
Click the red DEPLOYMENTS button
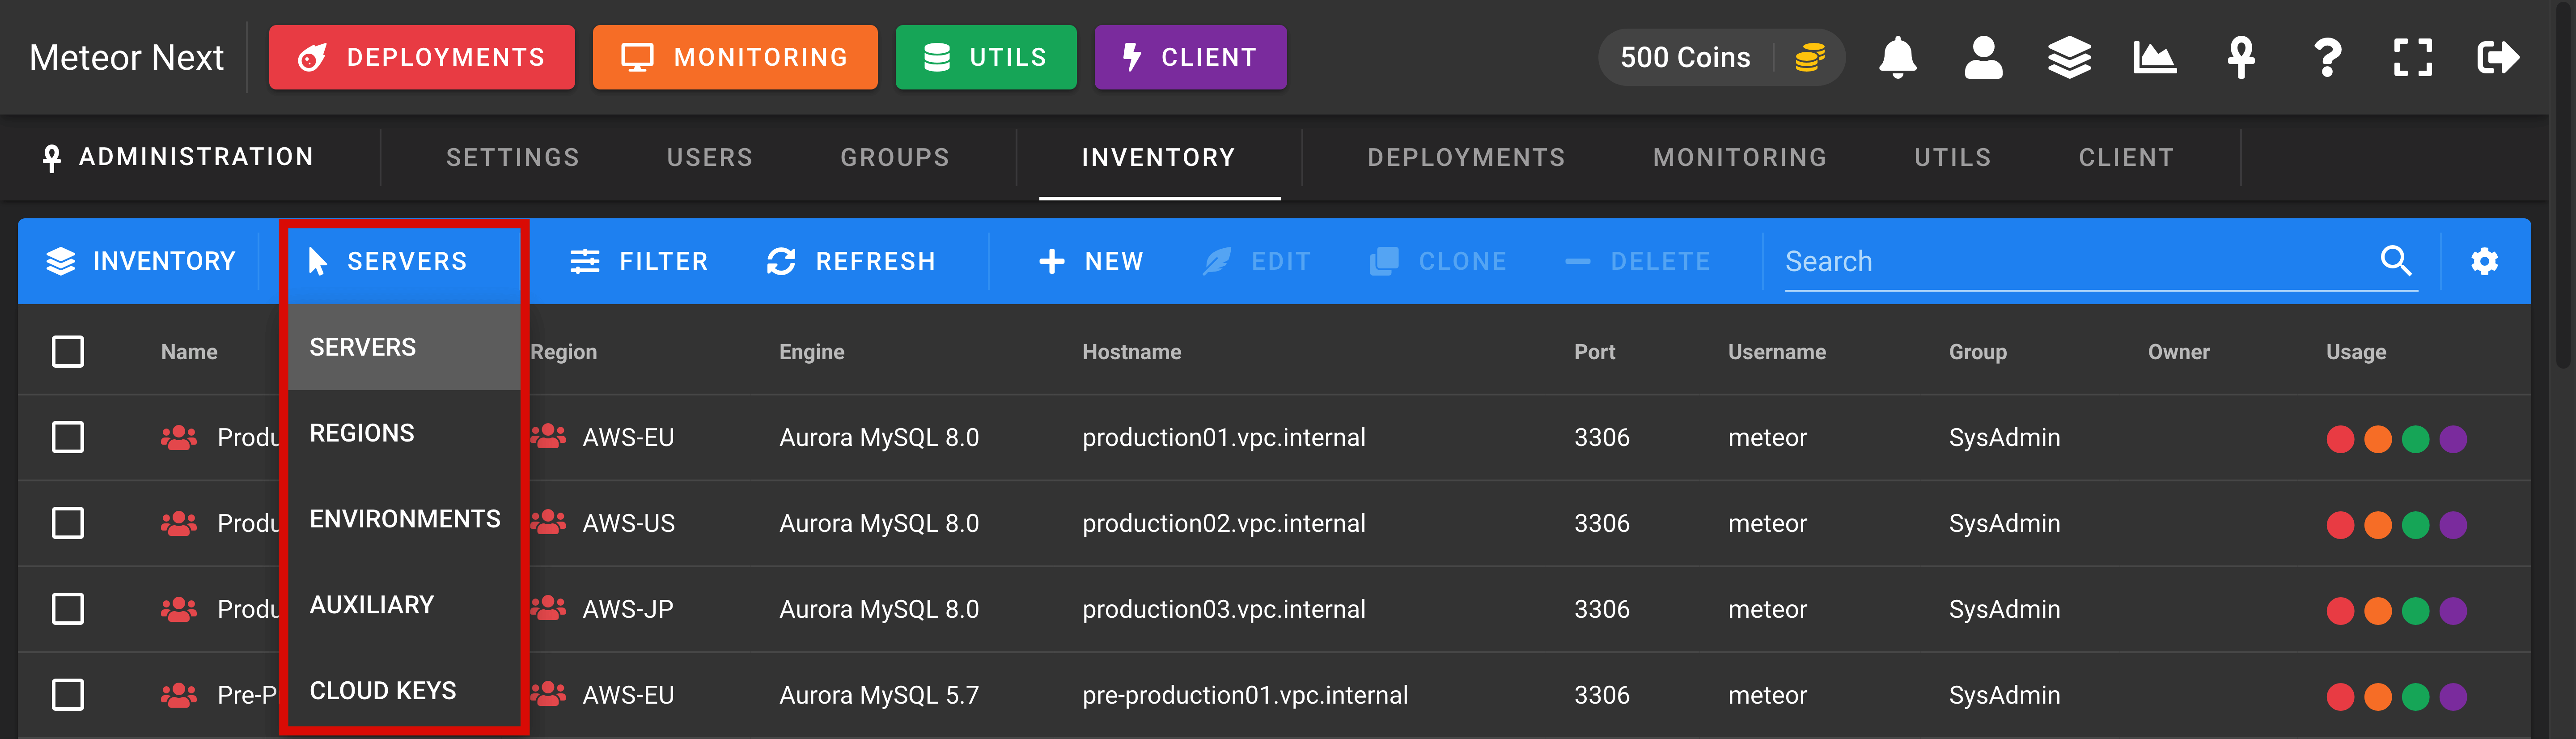coord(422,57)
